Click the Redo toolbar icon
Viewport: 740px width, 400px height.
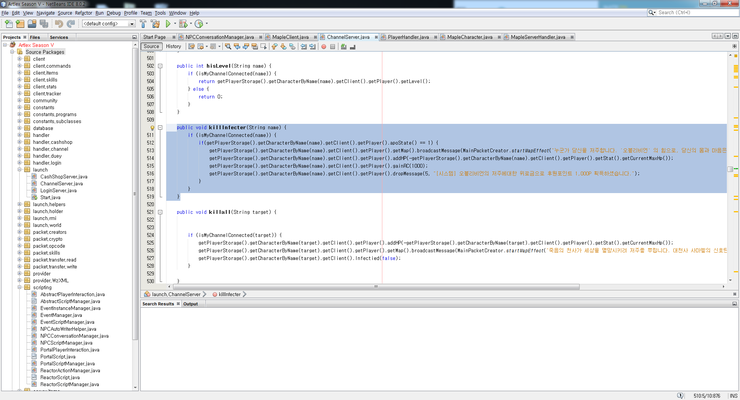70,23
